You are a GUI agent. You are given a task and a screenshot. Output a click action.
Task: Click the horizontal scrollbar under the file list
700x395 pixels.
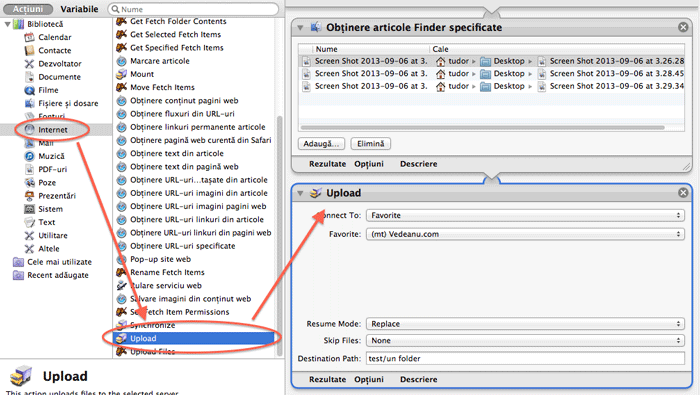[483, 128]
